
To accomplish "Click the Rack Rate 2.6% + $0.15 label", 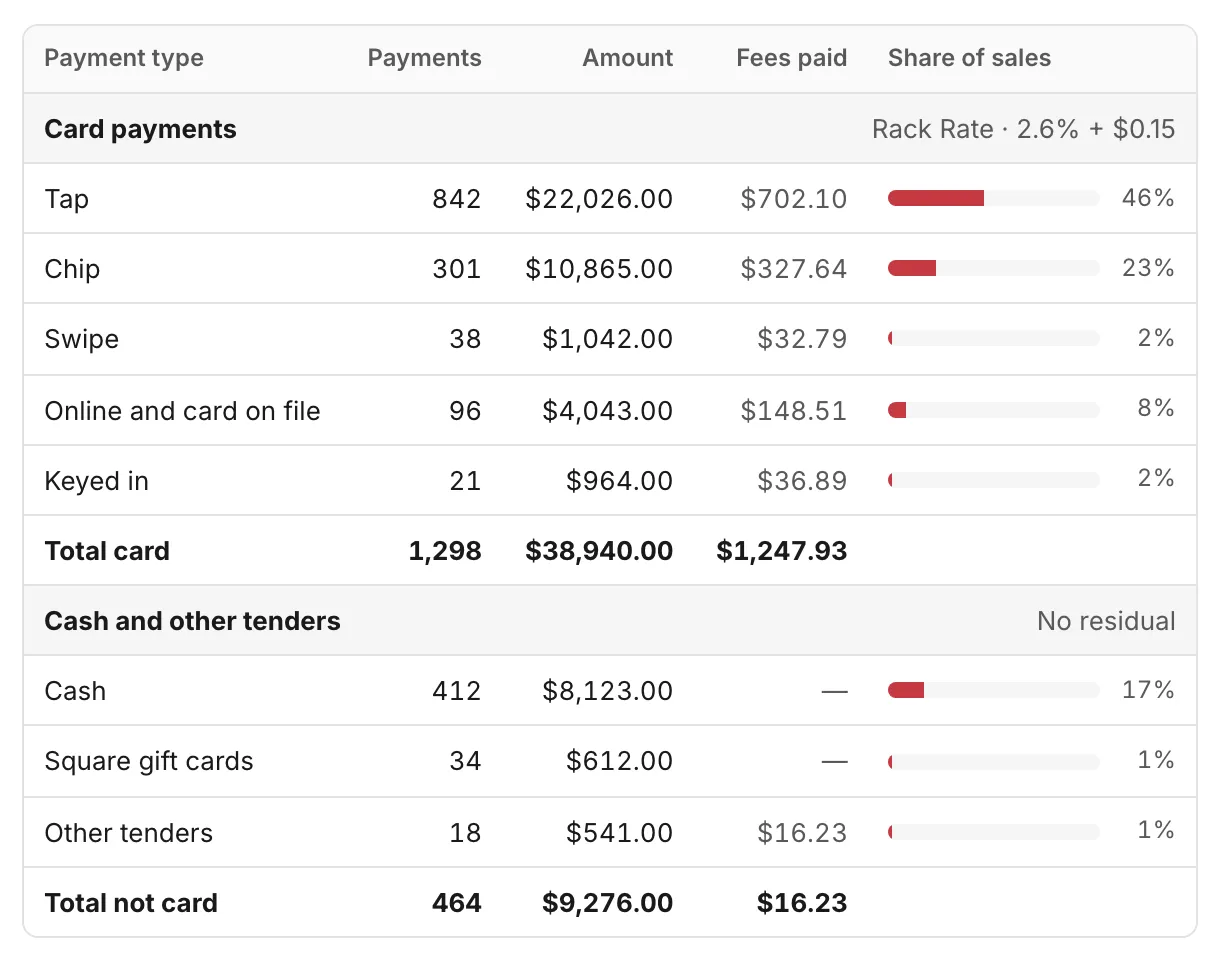I will 1023,129.
